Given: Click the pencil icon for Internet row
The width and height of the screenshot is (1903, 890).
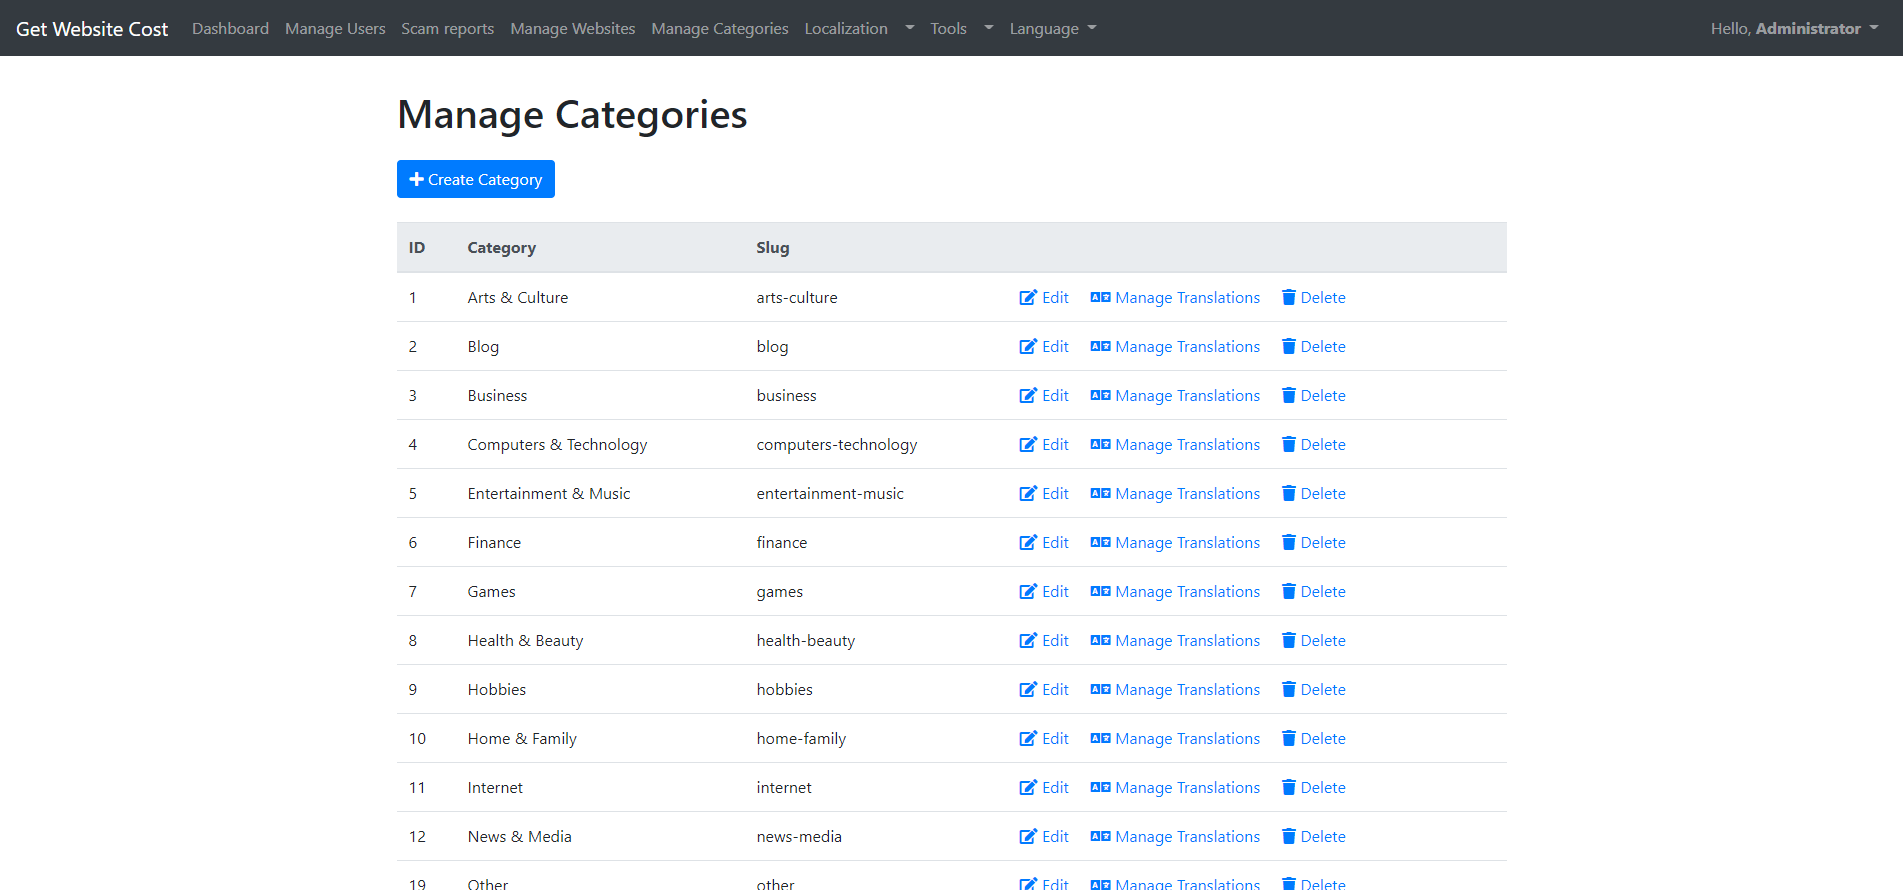Looking at the screenshot, I should pos(1028,787).
